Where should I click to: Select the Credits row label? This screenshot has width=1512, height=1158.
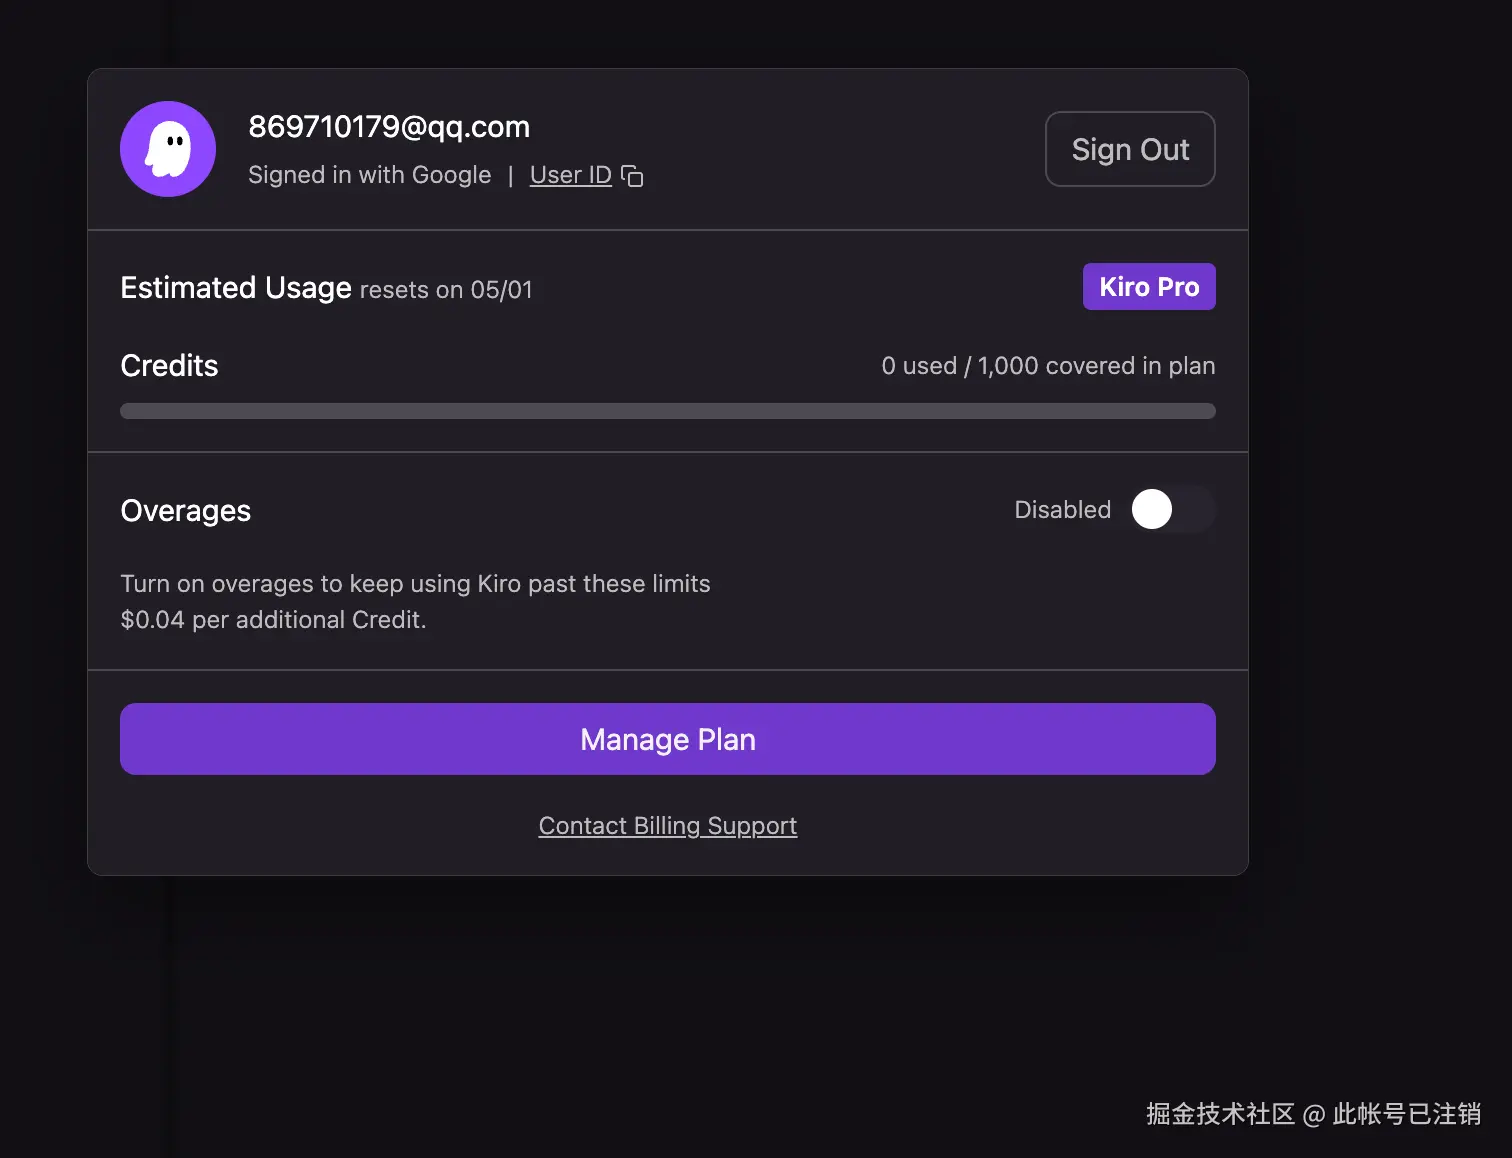(x=169, y=366)
